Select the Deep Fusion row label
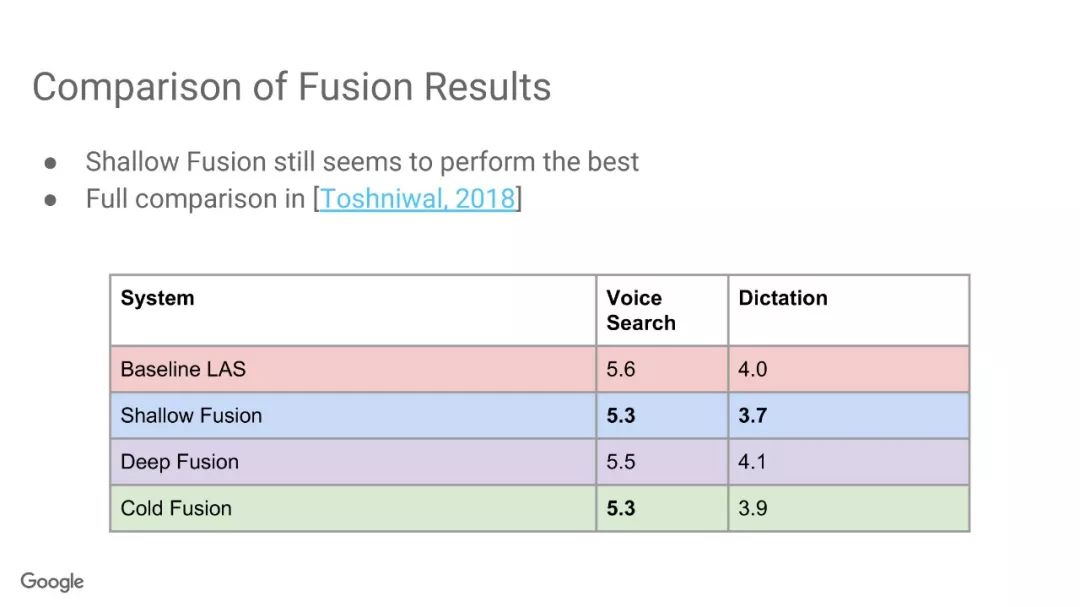 [x=179, y=462]
